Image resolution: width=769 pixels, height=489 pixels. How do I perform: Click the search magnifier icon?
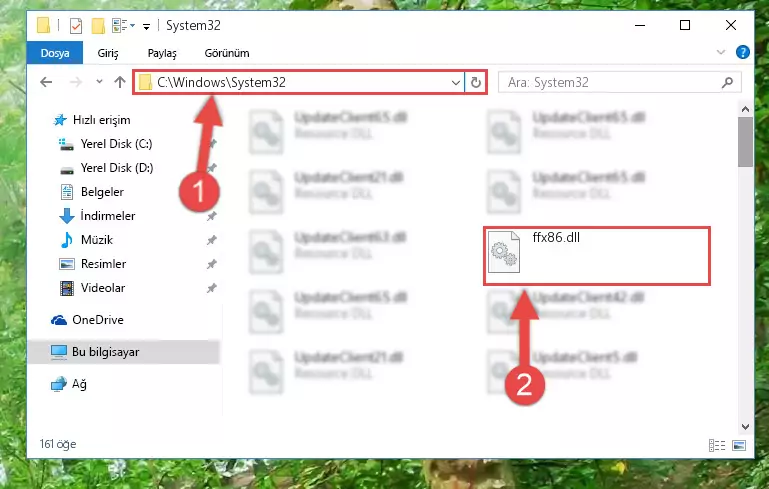[x=727, y=82]
